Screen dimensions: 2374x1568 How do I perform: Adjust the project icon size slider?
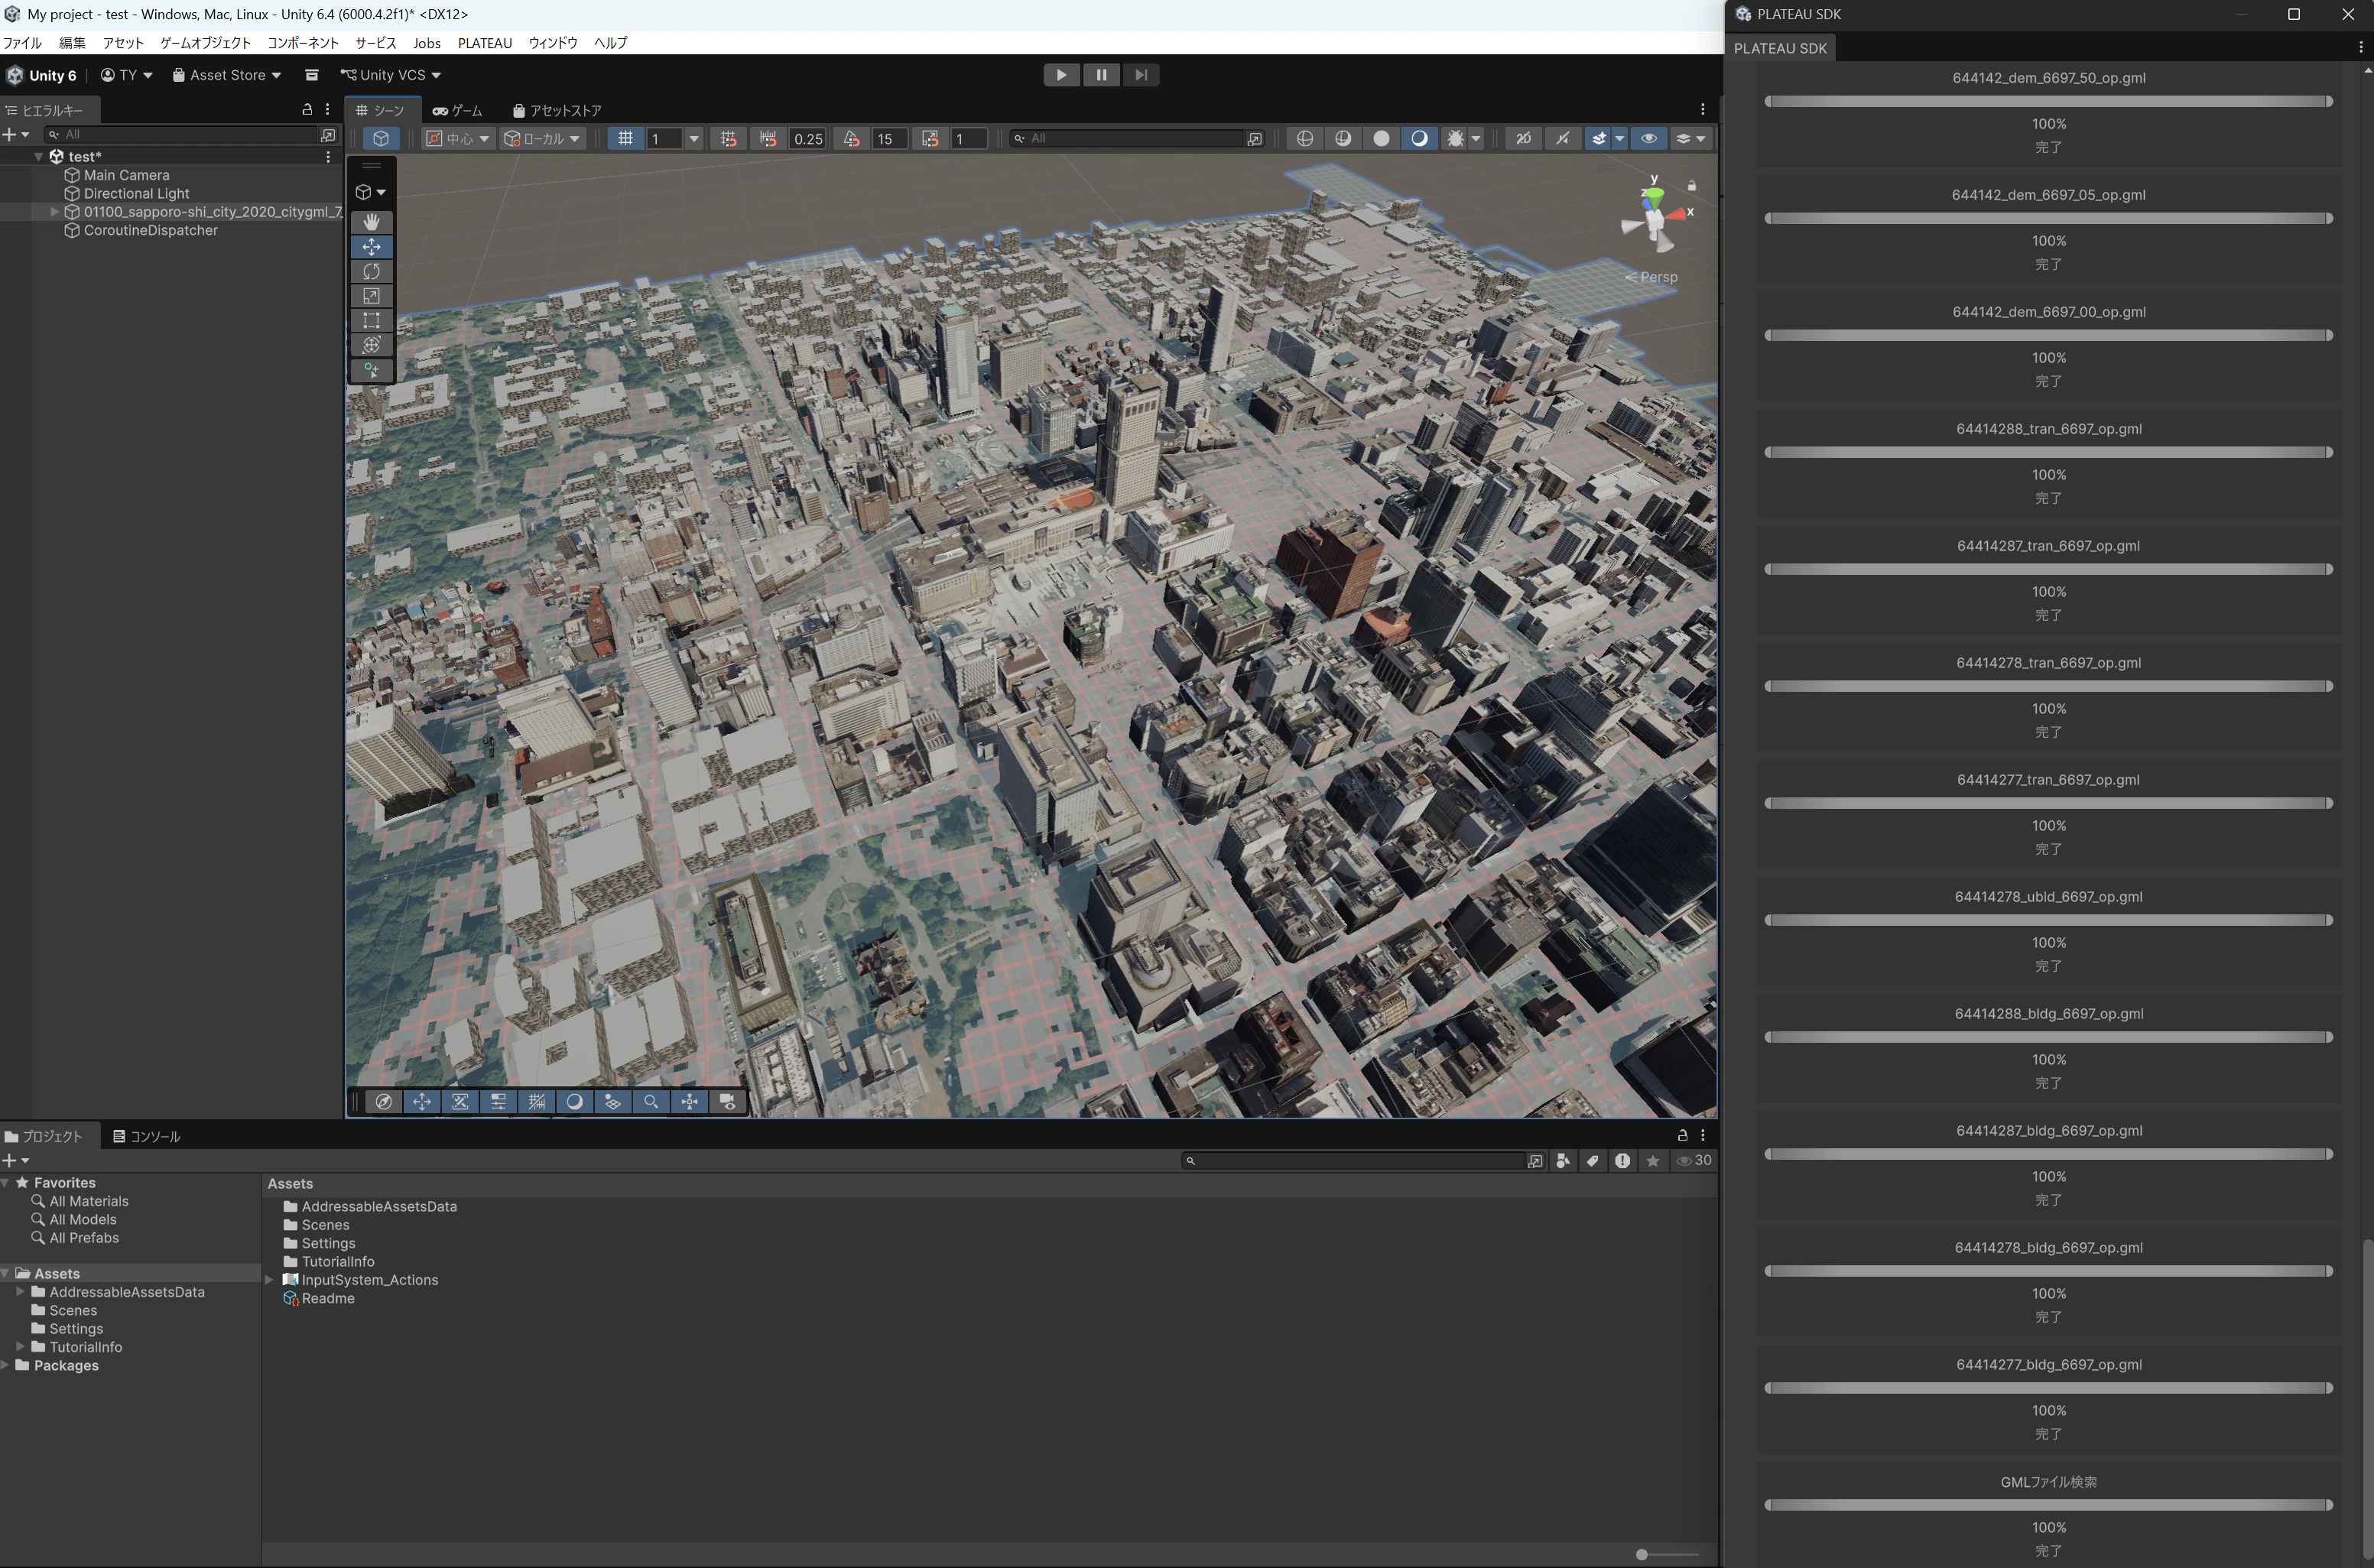coord(1642,1554)
